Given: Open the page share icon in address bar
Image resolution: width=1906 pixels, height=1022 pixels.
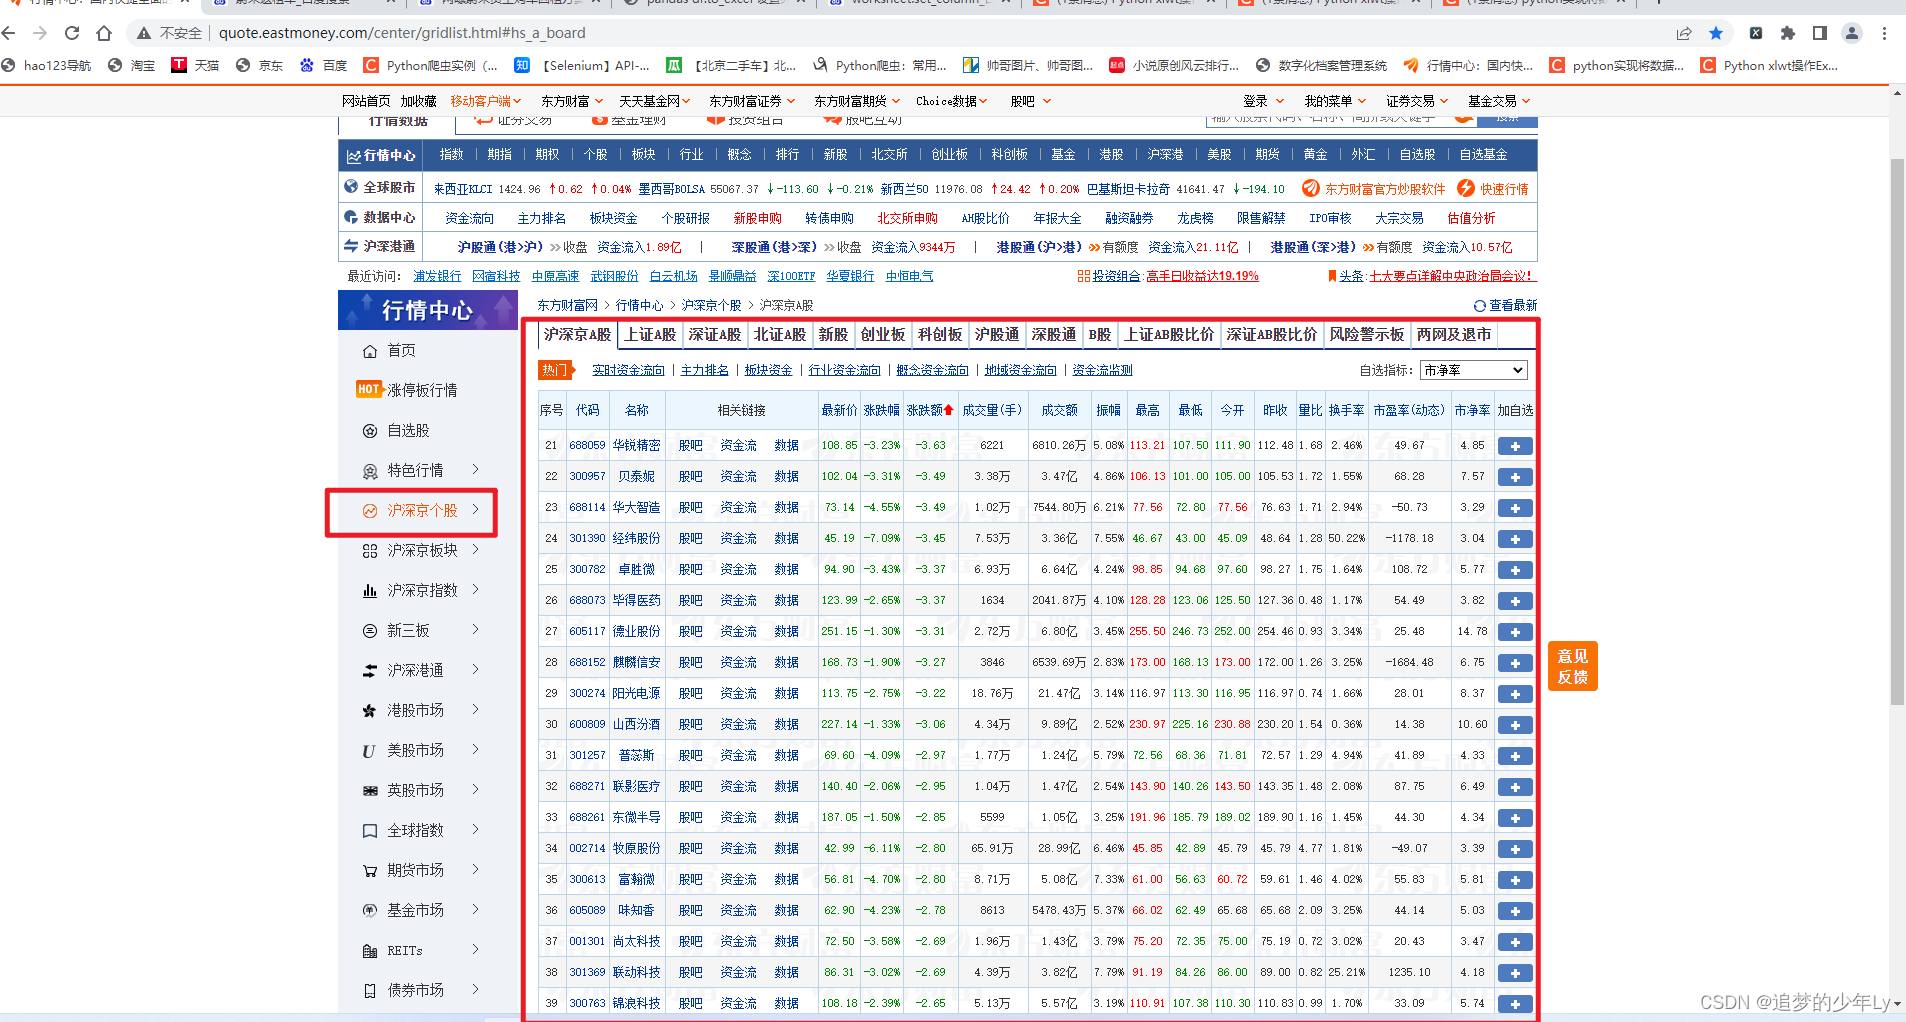Looking at the screenshot, I should point(1684,33).
